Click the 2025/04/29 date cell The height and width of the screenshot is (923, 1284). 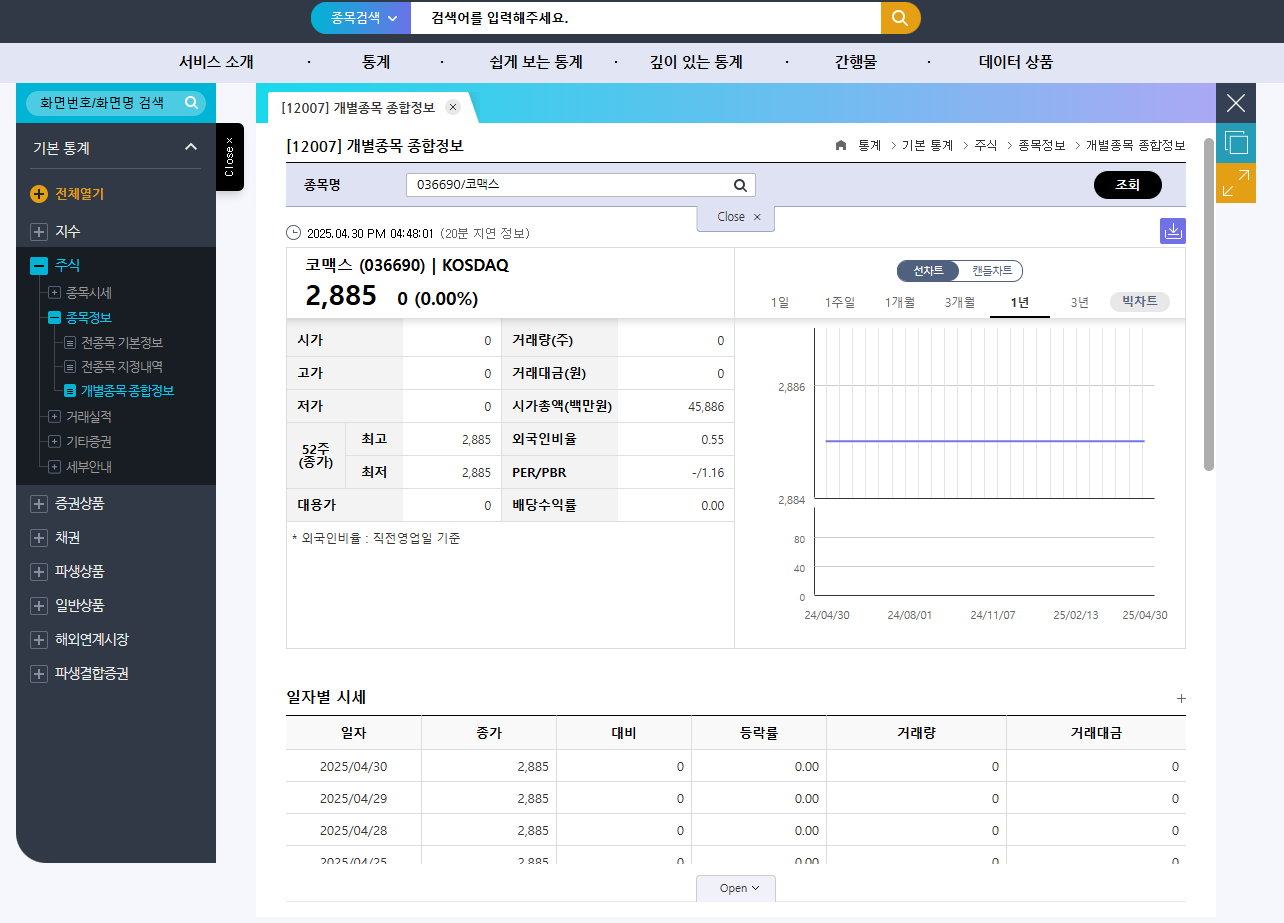(x=353, y=799)
